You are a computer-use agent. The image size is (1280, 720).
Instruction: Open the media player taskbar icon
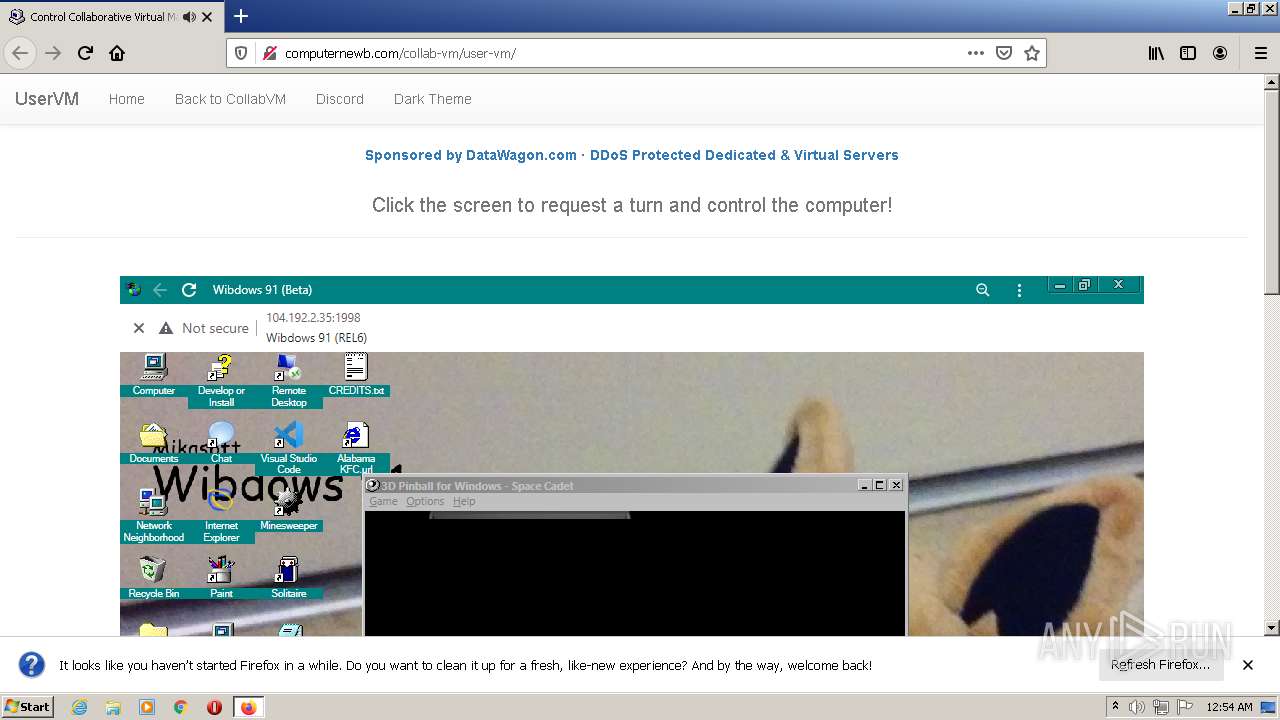point(147,707)
